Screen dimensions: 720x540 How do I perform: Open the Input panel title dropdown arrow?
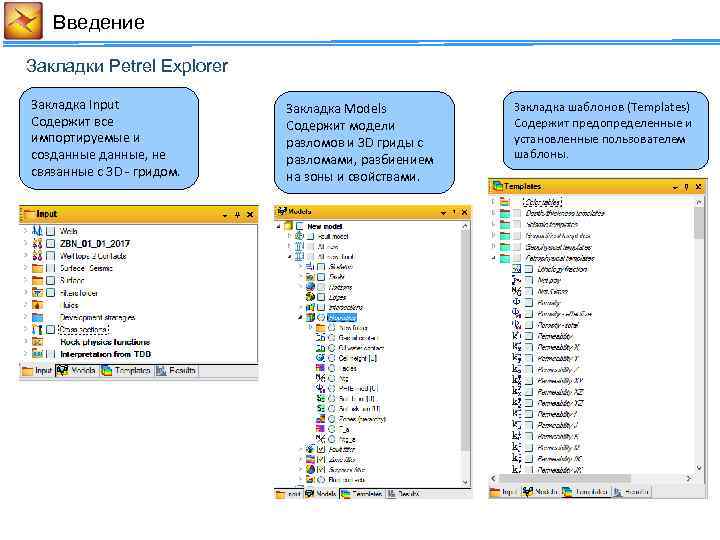(225, 215)
